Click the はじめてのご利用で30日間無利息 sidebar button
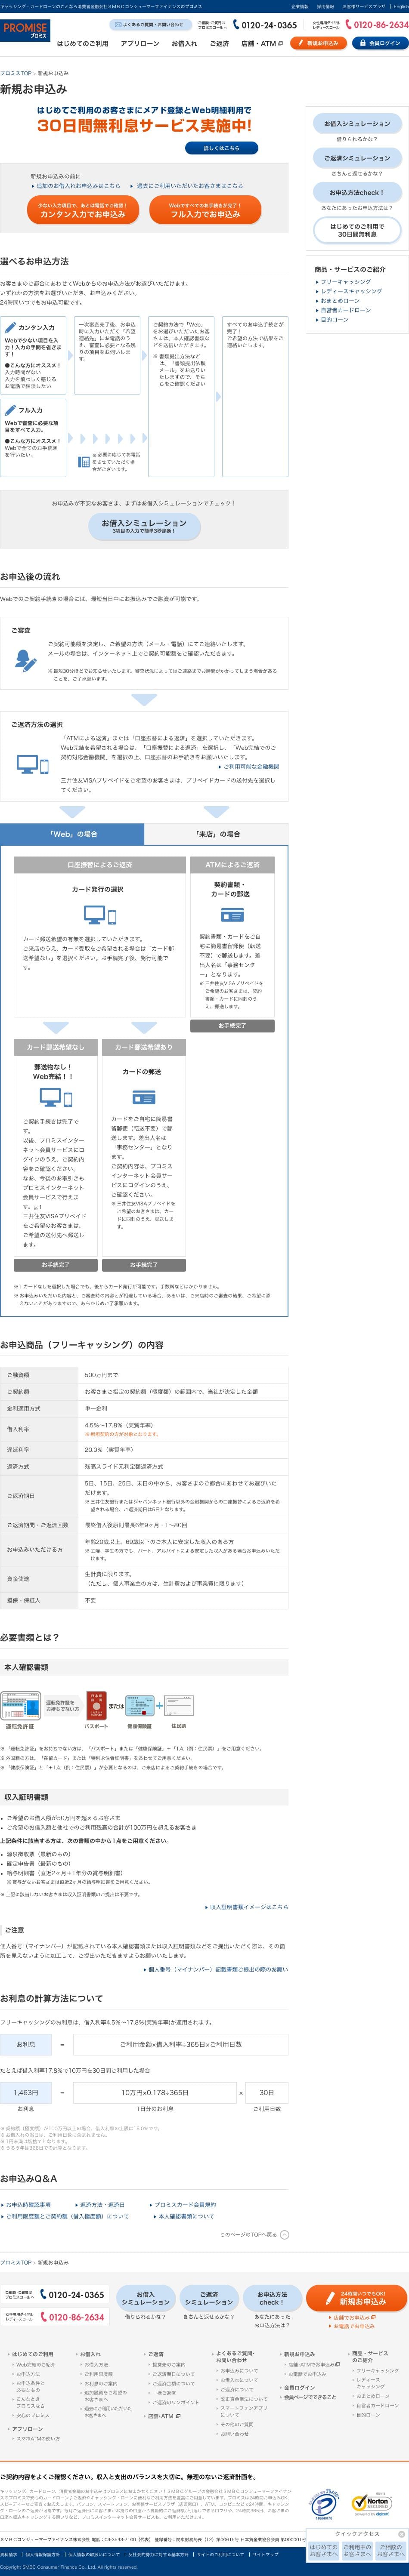 click(357, 230)
